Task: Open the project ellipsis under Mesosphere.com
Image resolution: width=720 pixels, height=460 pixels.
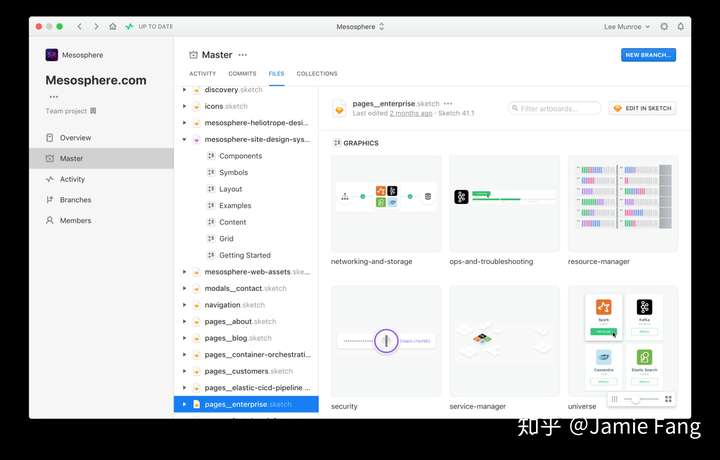Action: tap(54, 97)
